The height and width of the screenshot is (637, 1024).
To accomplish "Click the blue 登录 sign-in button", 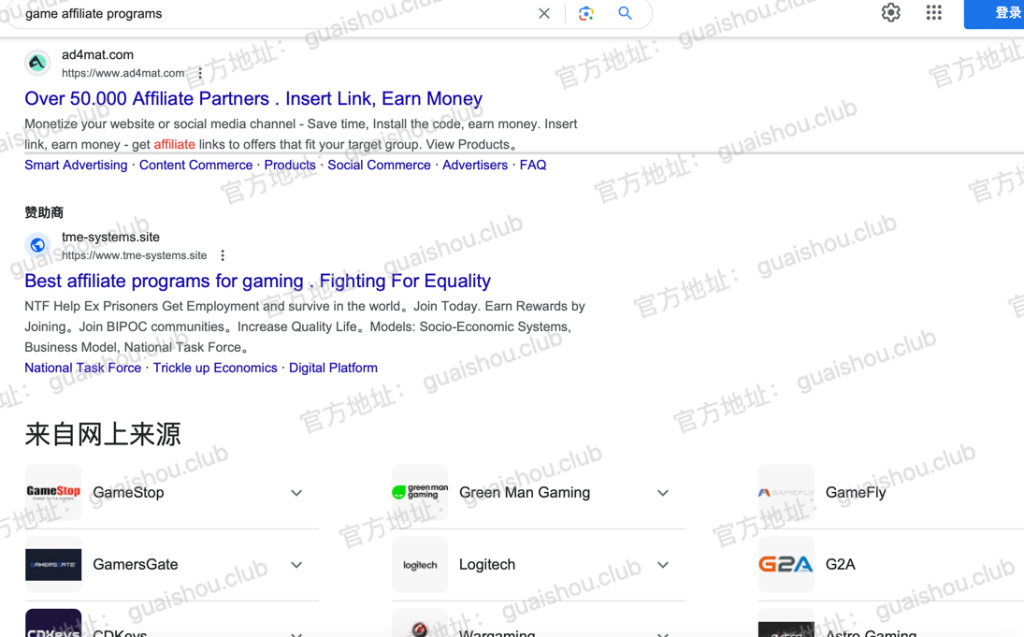I will pyautogui.click(x=994, y=13).
